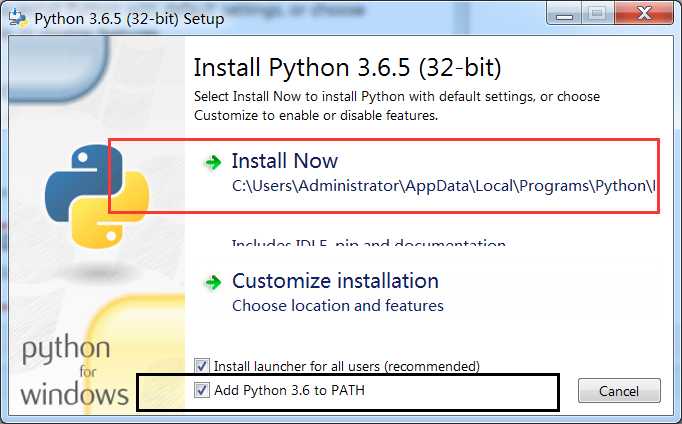Image resolution: width=682 pixels, height=424 pixels.
Task: Cancel the Python setup
Action: coord(619,391)
